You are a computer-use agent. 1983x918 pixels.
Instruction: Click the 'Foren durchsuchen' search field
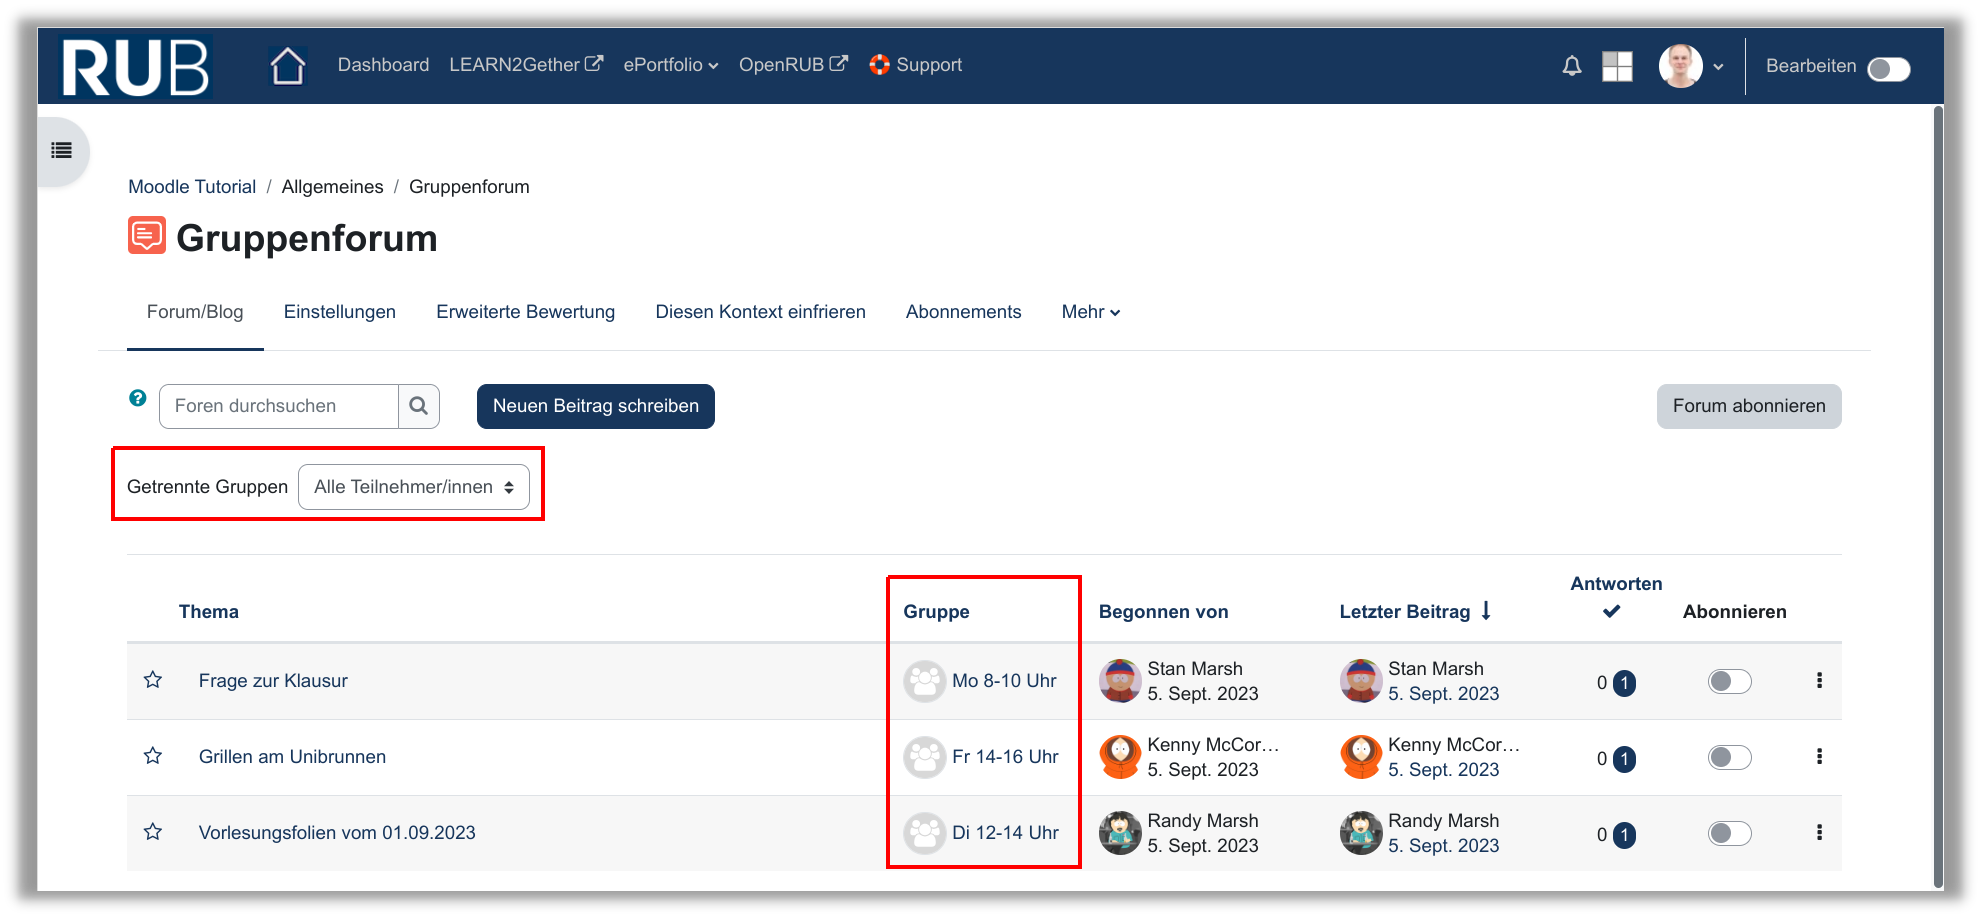tap(279, 406)
